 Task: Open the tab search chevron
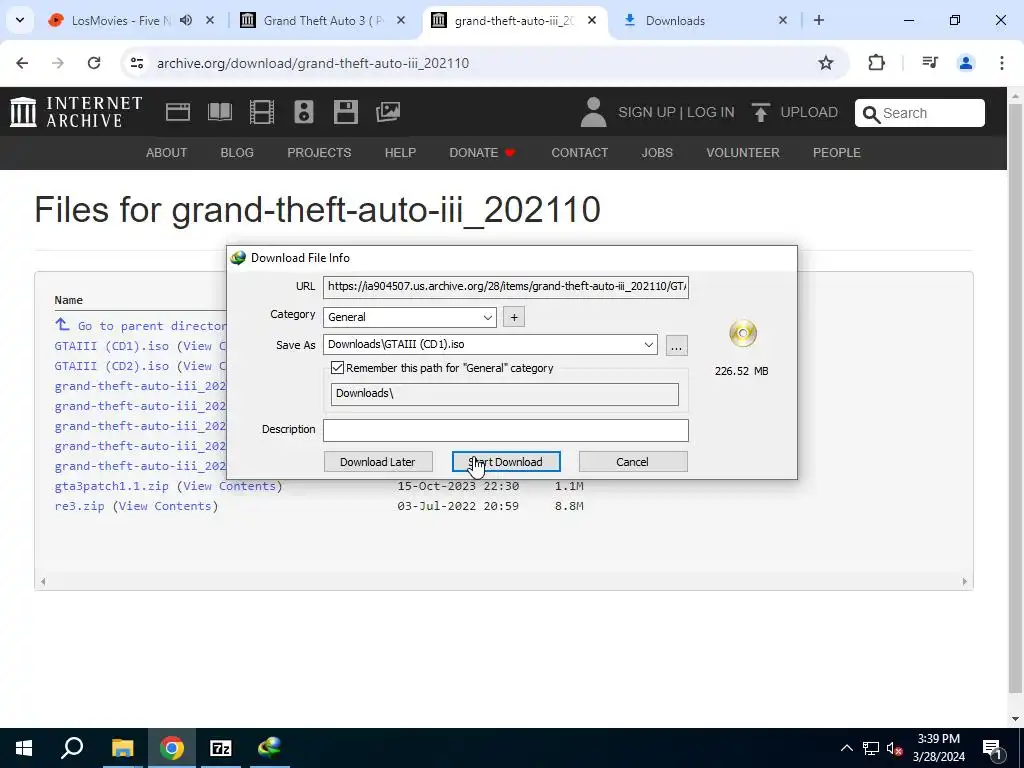pyautogui.click(x=20, y=20)
